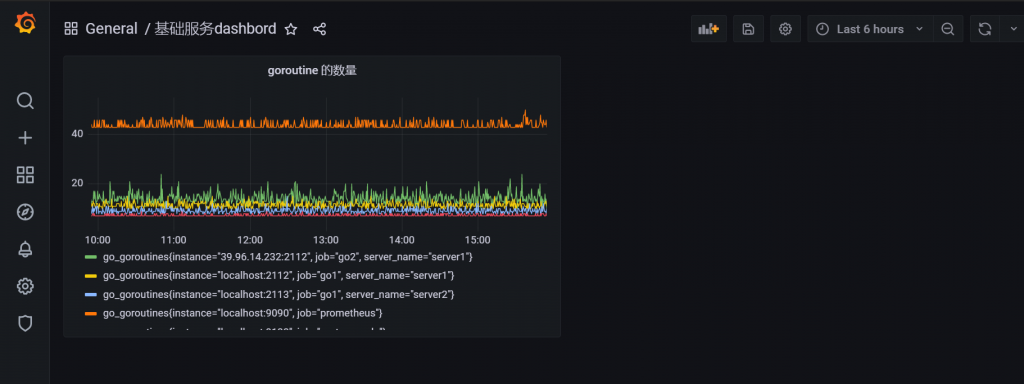
Task: Click the green color swatch for go2 series
Action: coord(91,257)
